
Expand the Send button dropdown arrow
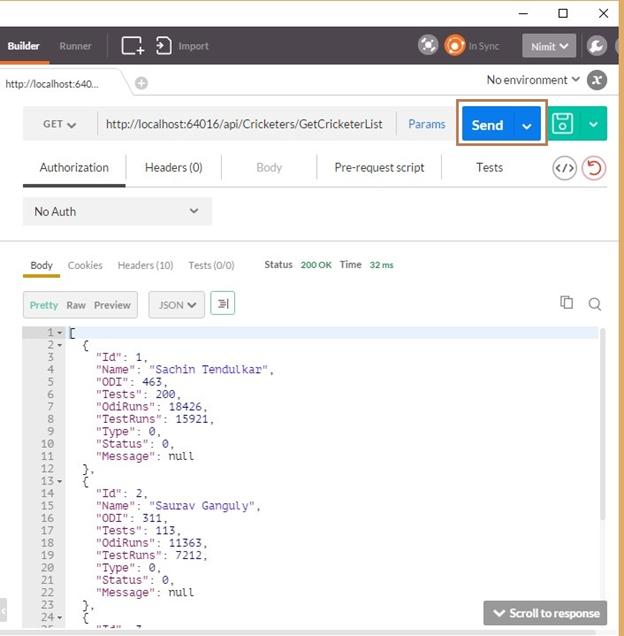(x=527, y=126)
